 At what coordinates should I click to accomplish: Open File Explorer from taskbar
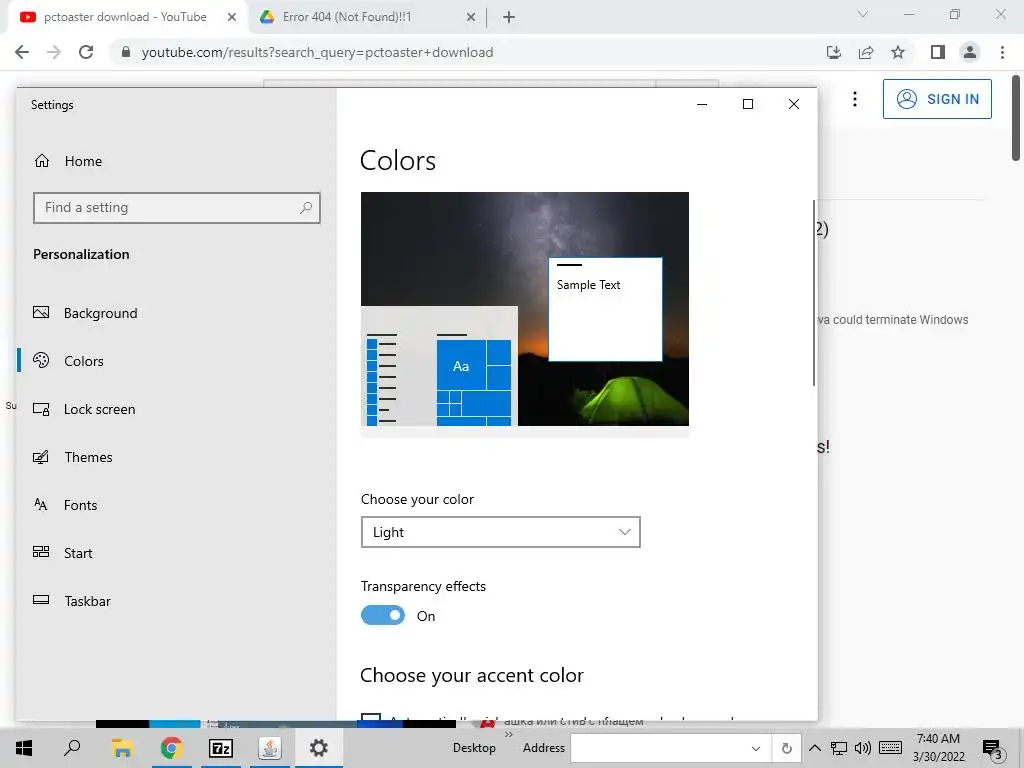(x=122, y=748)
